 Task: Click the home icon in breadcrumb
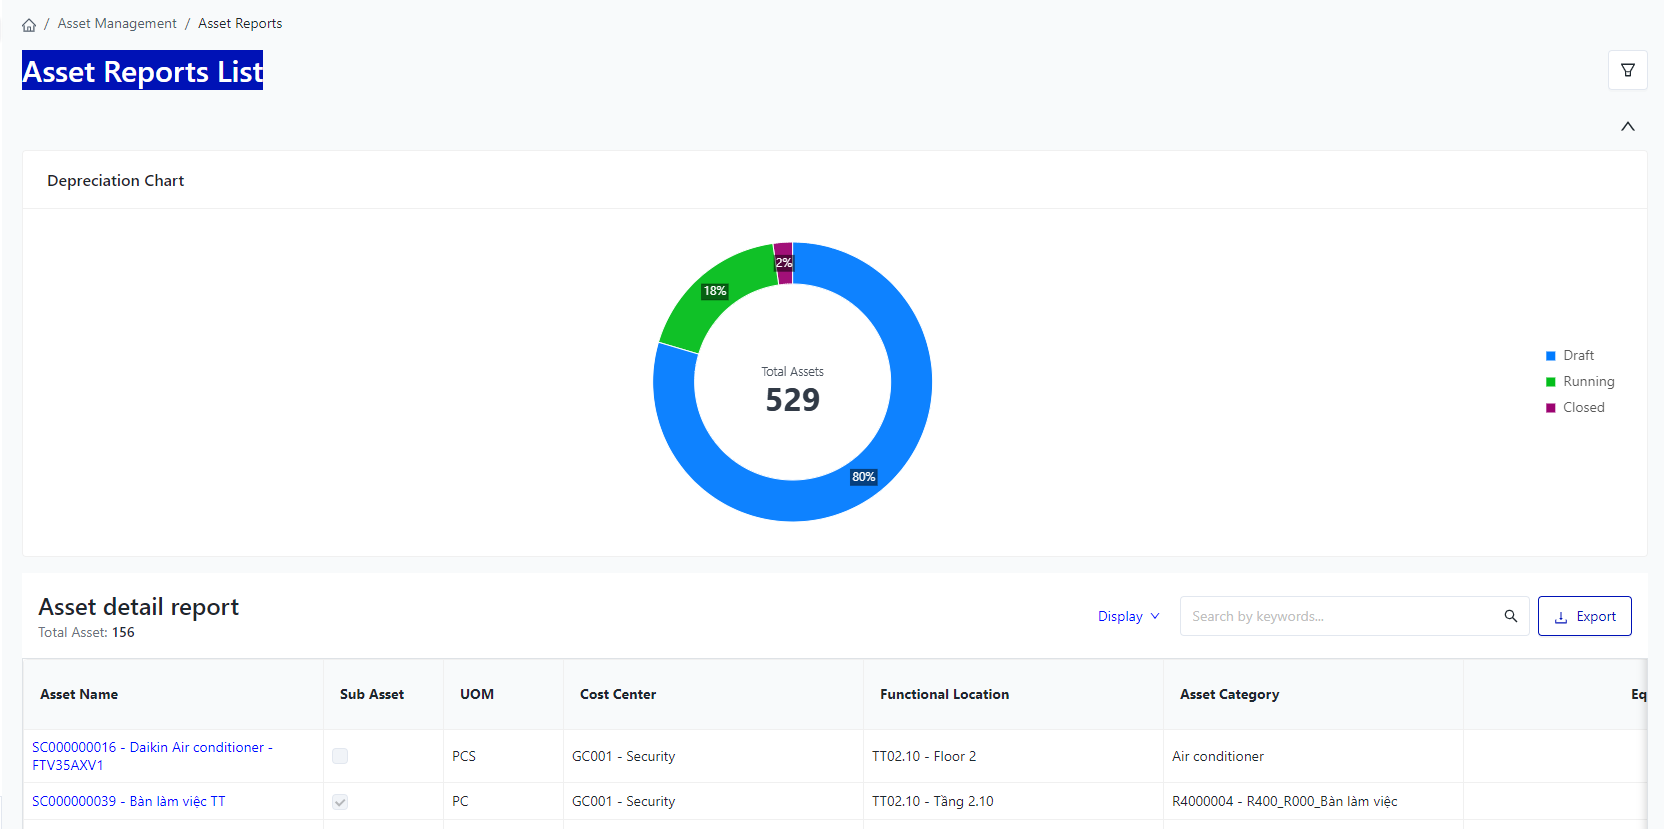29,25
